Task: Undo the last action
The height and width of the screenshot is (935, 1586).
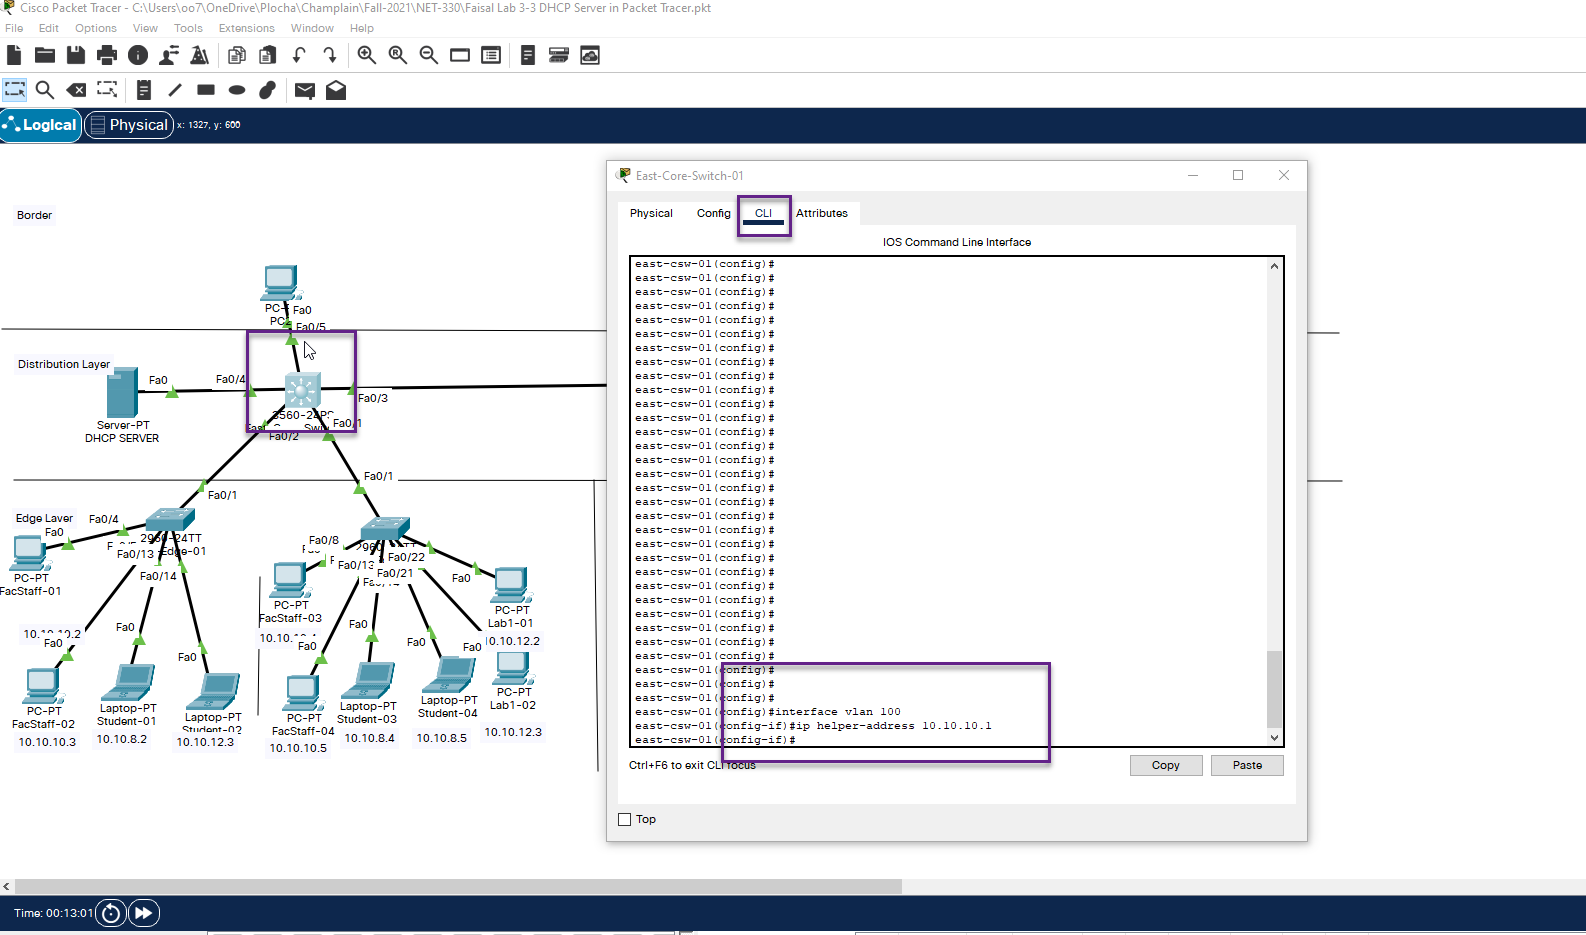Action: click(x=299, y=55)
